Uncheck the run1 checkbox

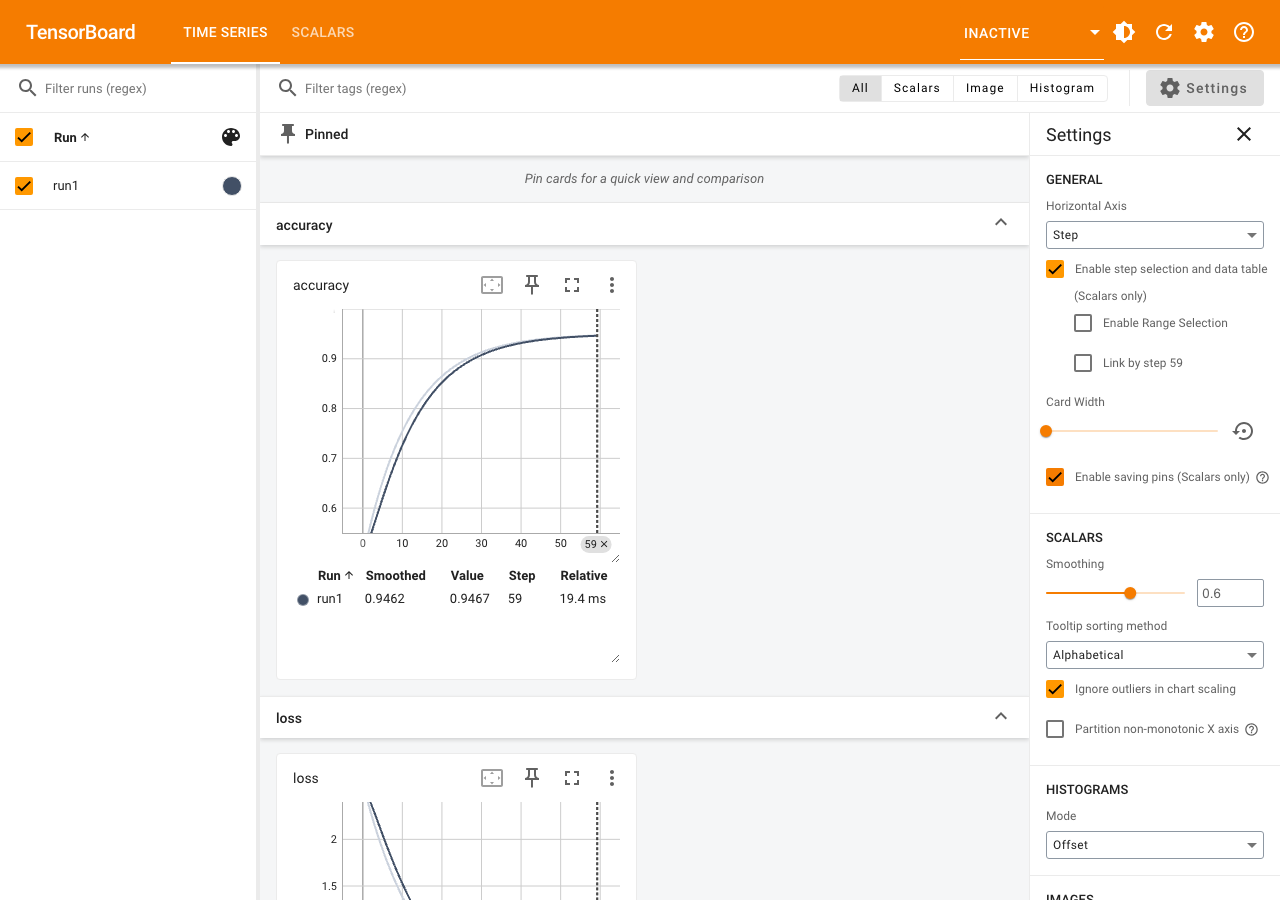(24, 185)
